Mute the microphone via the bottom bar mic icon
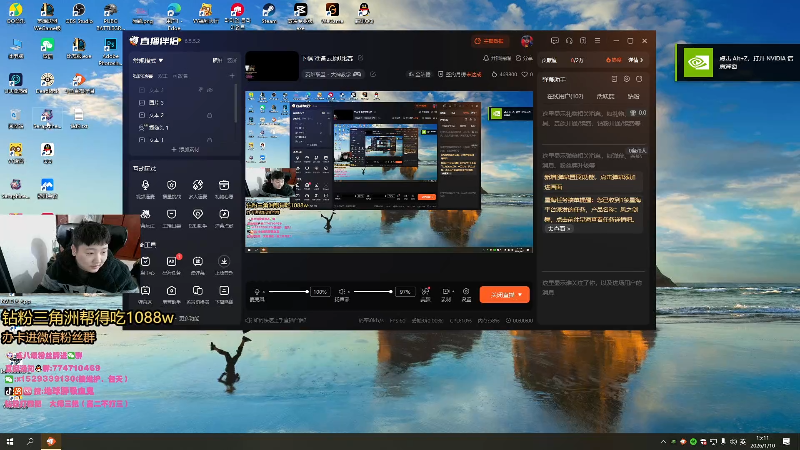Screen dimensions: 800x450 pos(257,292)
